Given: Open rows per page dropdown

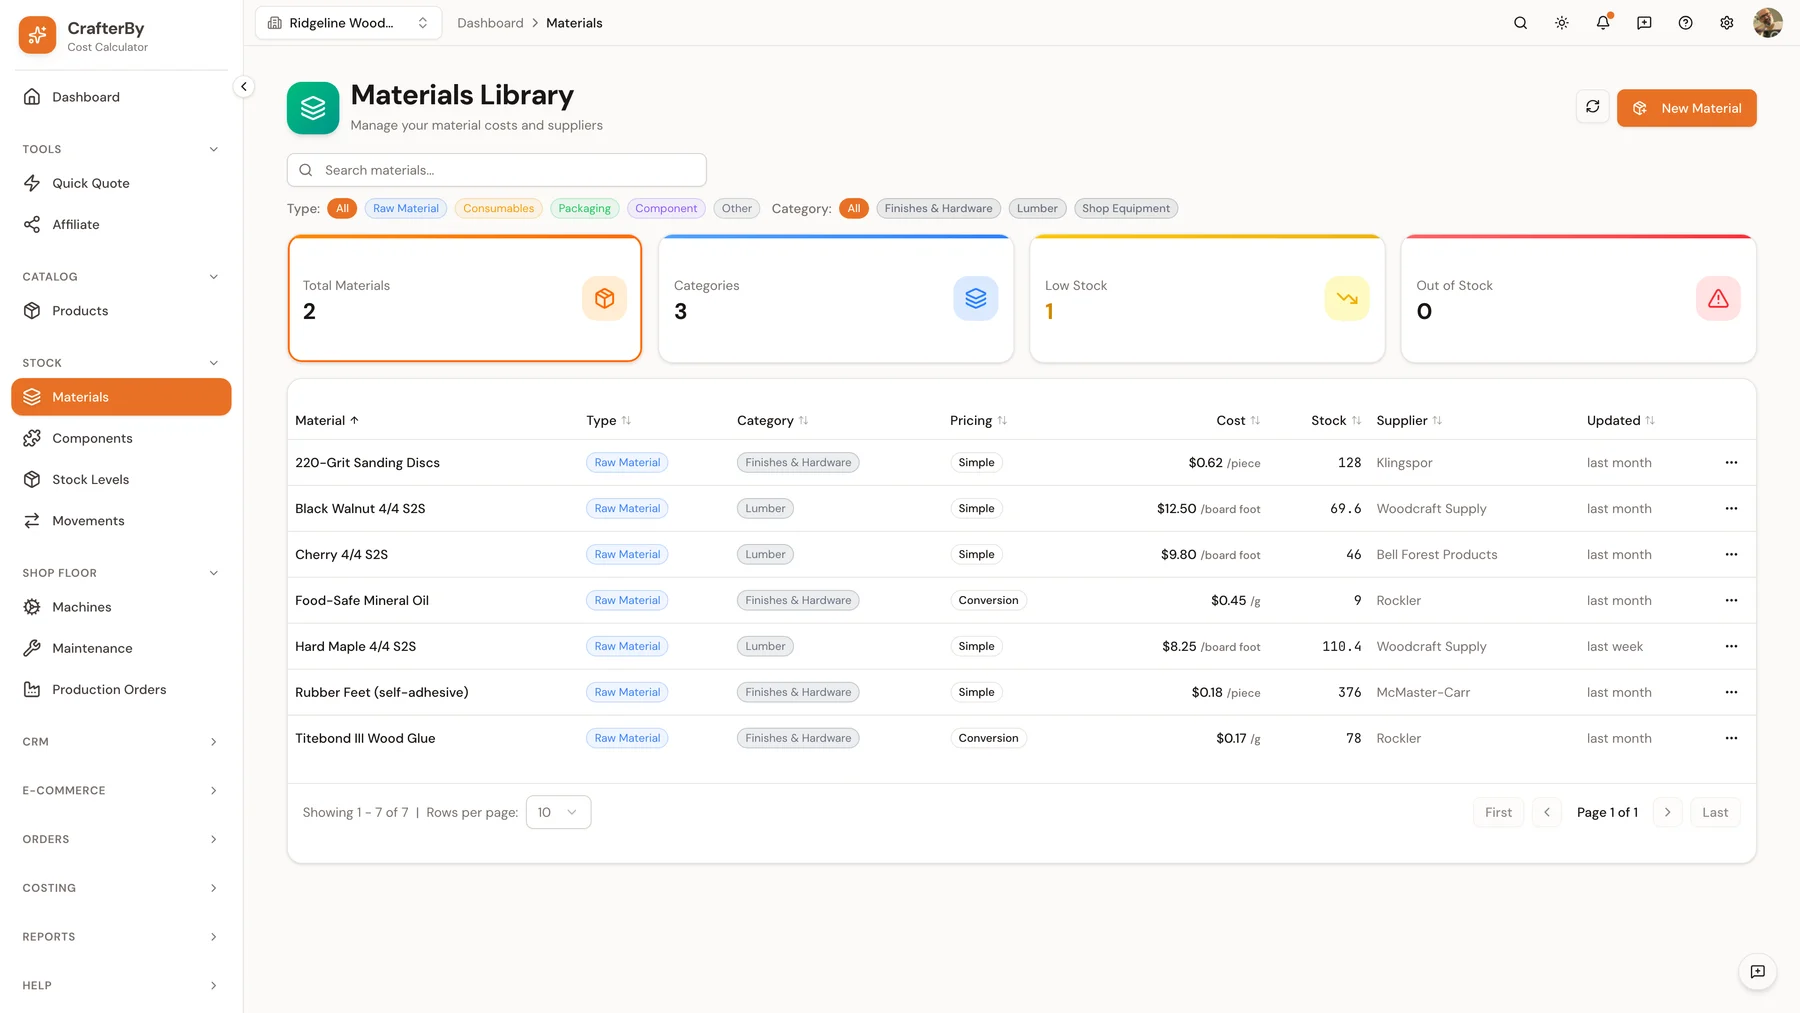Looking at the screenshot, I should (558, 813).
